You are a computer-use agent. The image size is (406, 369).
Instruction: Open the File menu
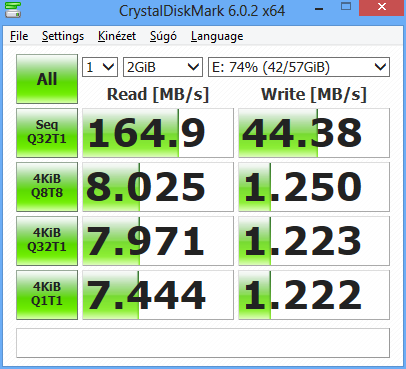pyautogui.click(x=19, y=36)
